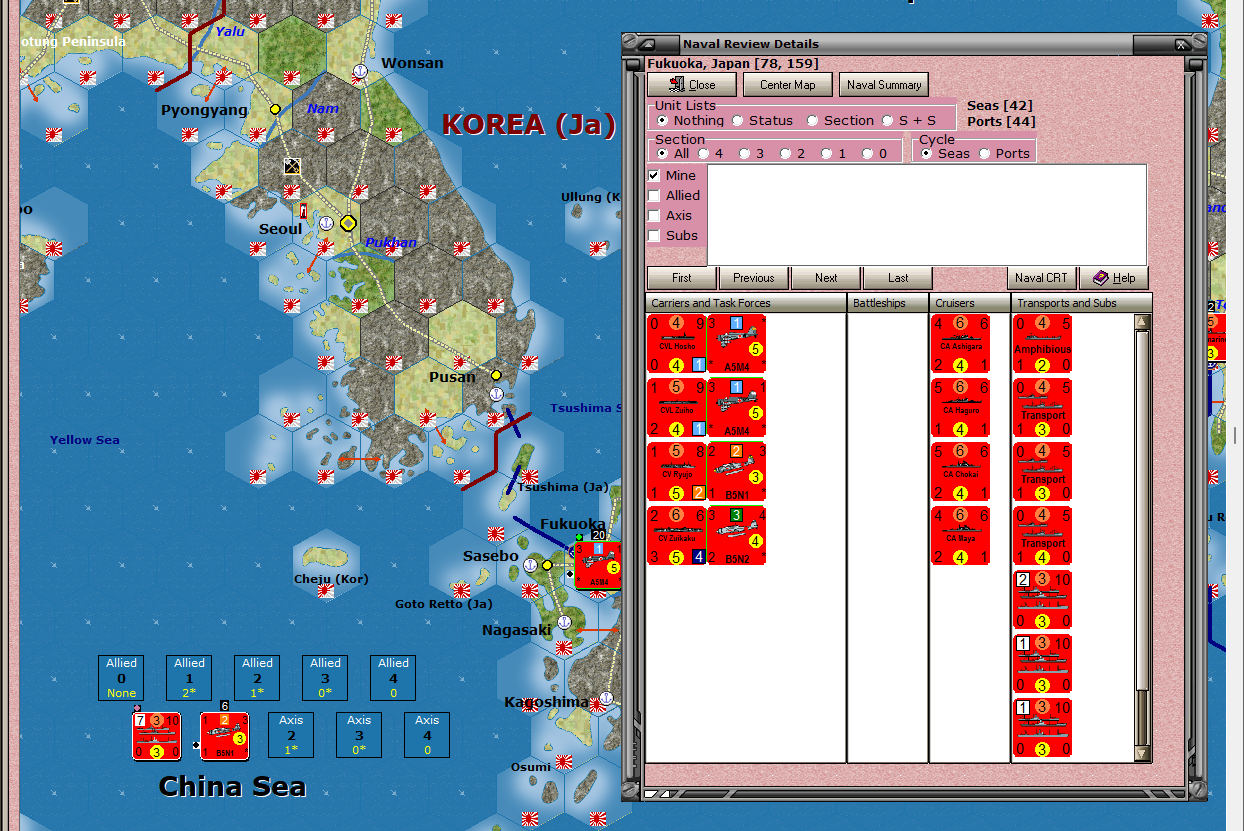Click the Transports and Subs column header

pyautogui.click(x=1082, y=303)
